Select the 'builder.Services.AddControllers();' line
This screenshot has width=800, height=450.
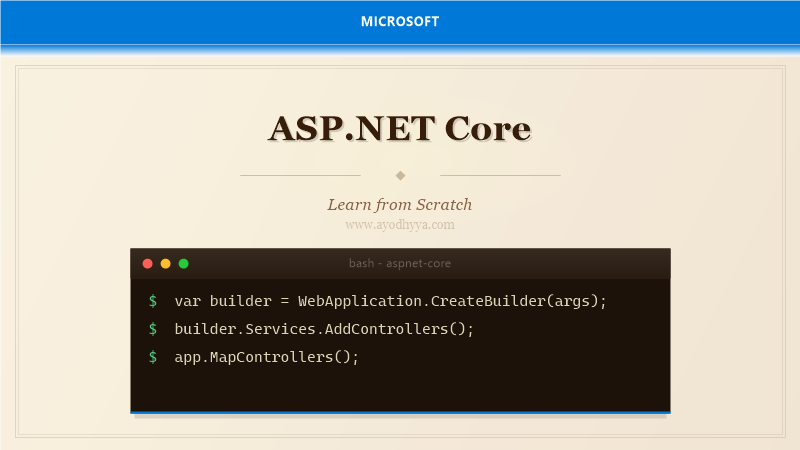click(x=324, y=329)
